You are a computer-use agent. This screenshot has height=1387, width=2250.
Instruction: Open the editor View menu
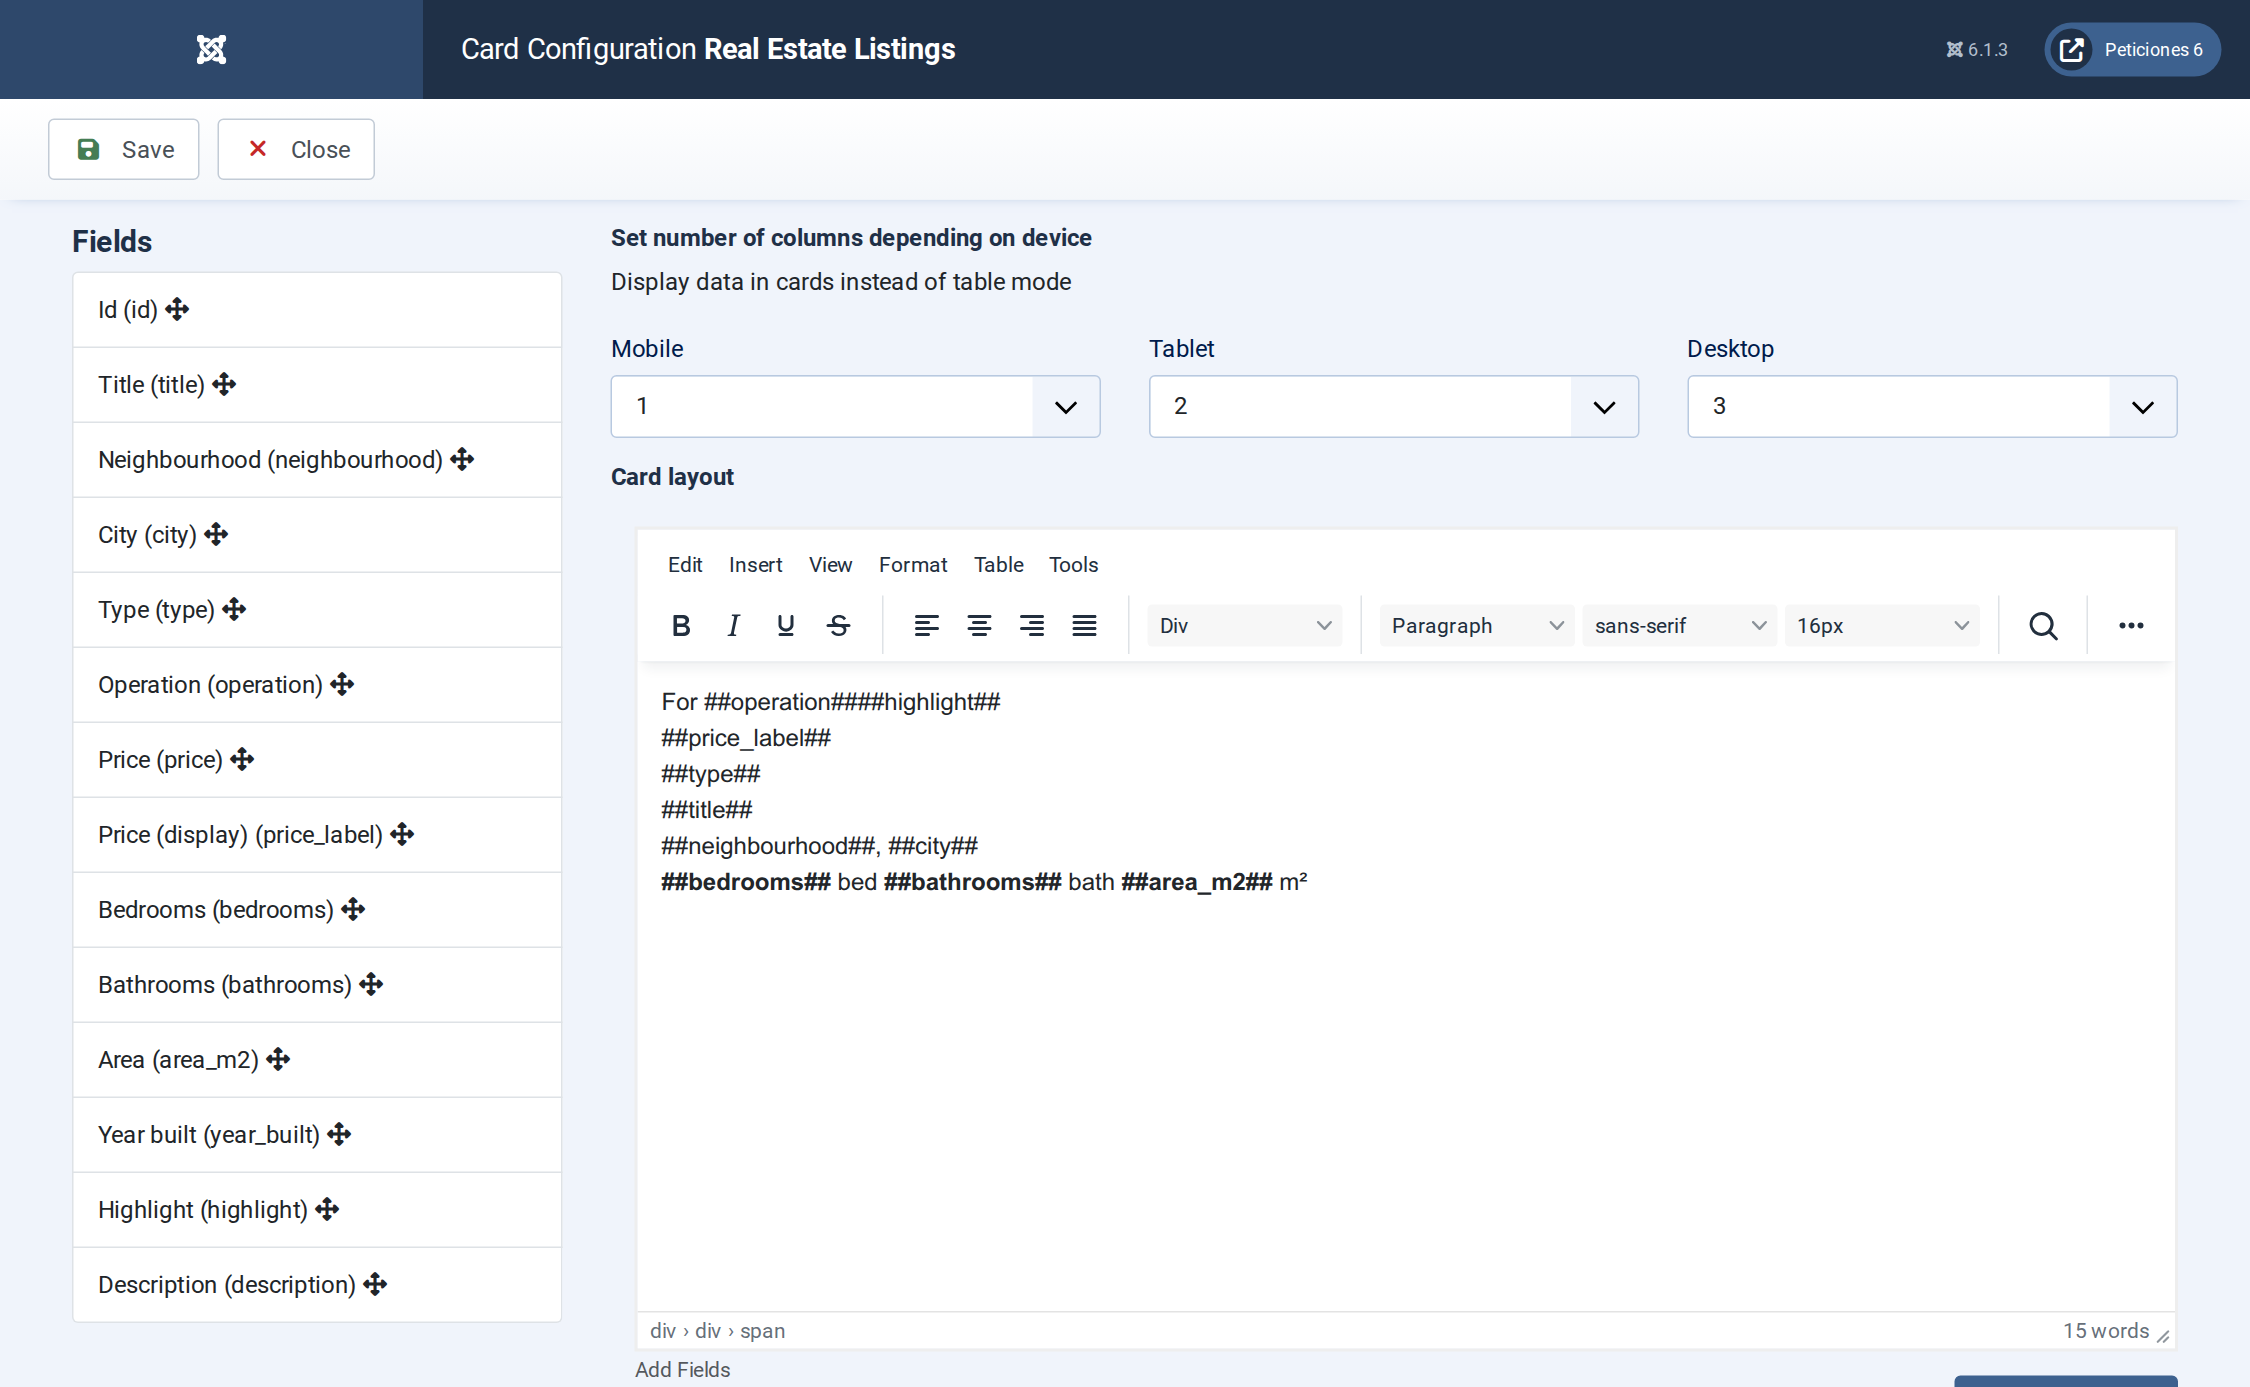[x=830, y=565]
